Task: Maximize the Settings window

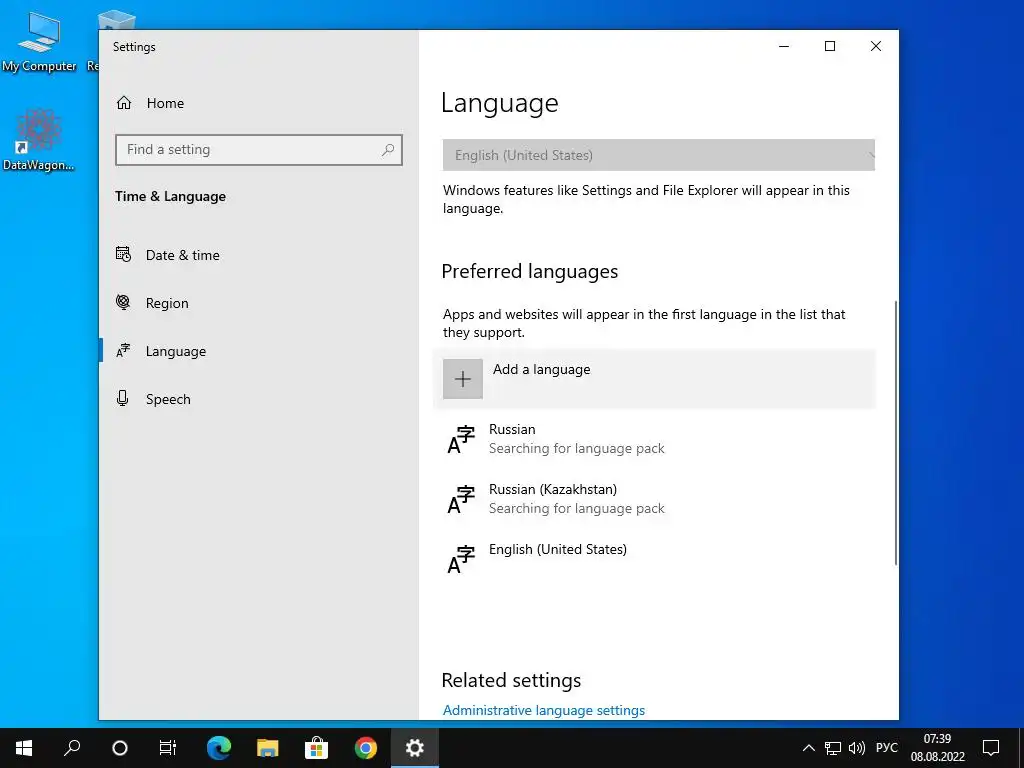Action: (x=829, y=46)
